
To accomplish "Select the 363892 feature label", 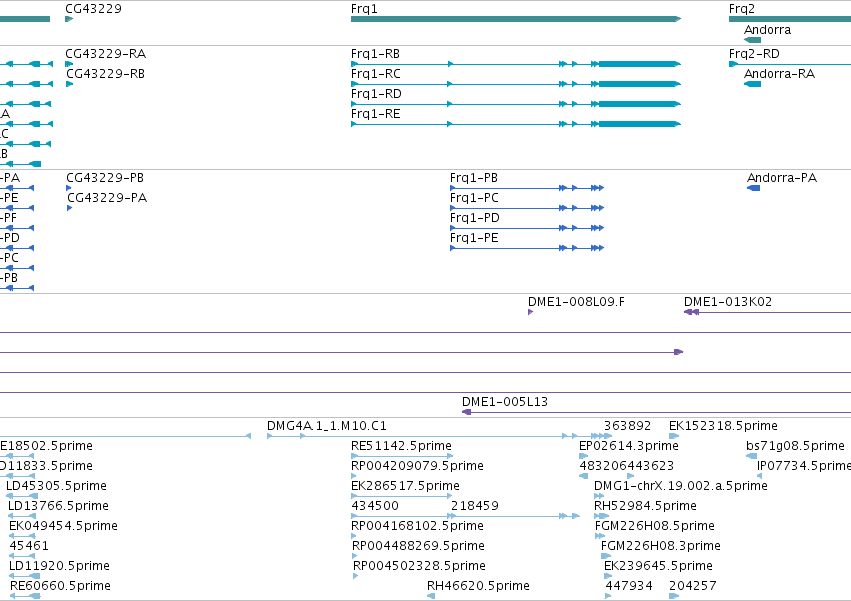I will (627, 426).
